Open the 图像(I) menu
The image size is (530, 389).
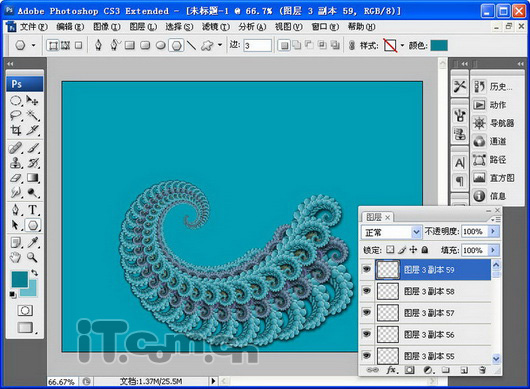click(106, 27)
